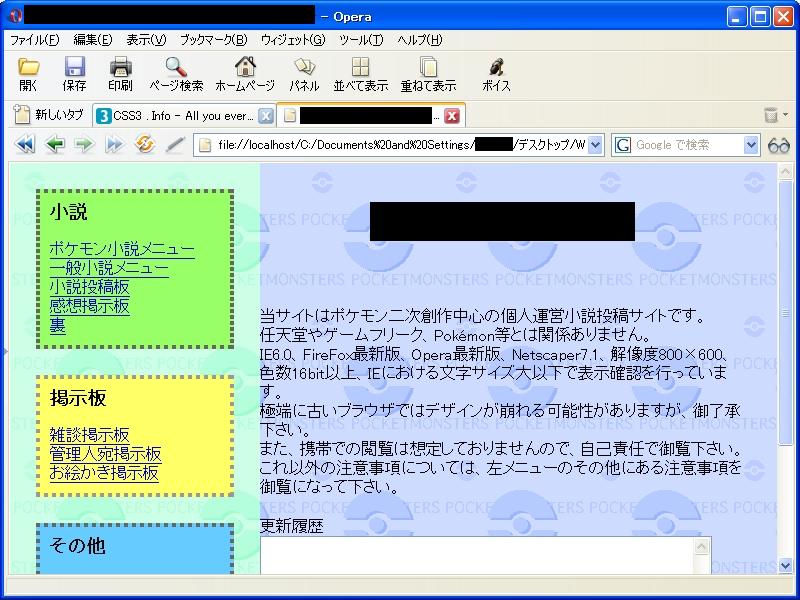Go forward with green right arrow
Viewport: 800px width, 600px height.
(x=85, y=145)
